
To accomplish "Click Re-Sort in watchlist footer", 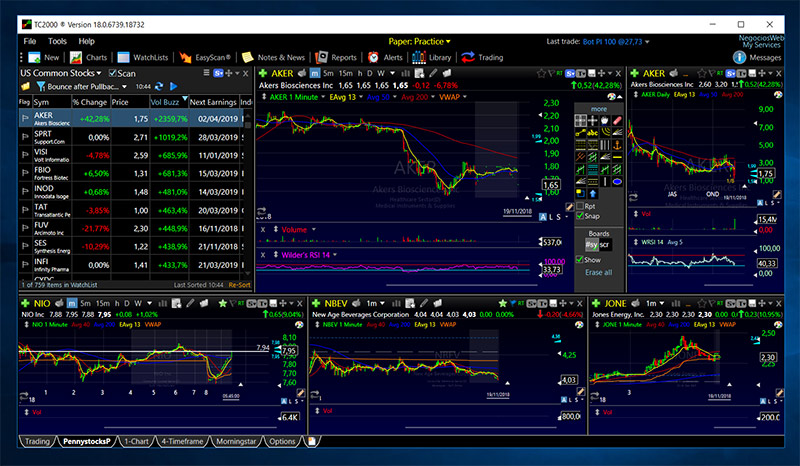I will (239, 285).
